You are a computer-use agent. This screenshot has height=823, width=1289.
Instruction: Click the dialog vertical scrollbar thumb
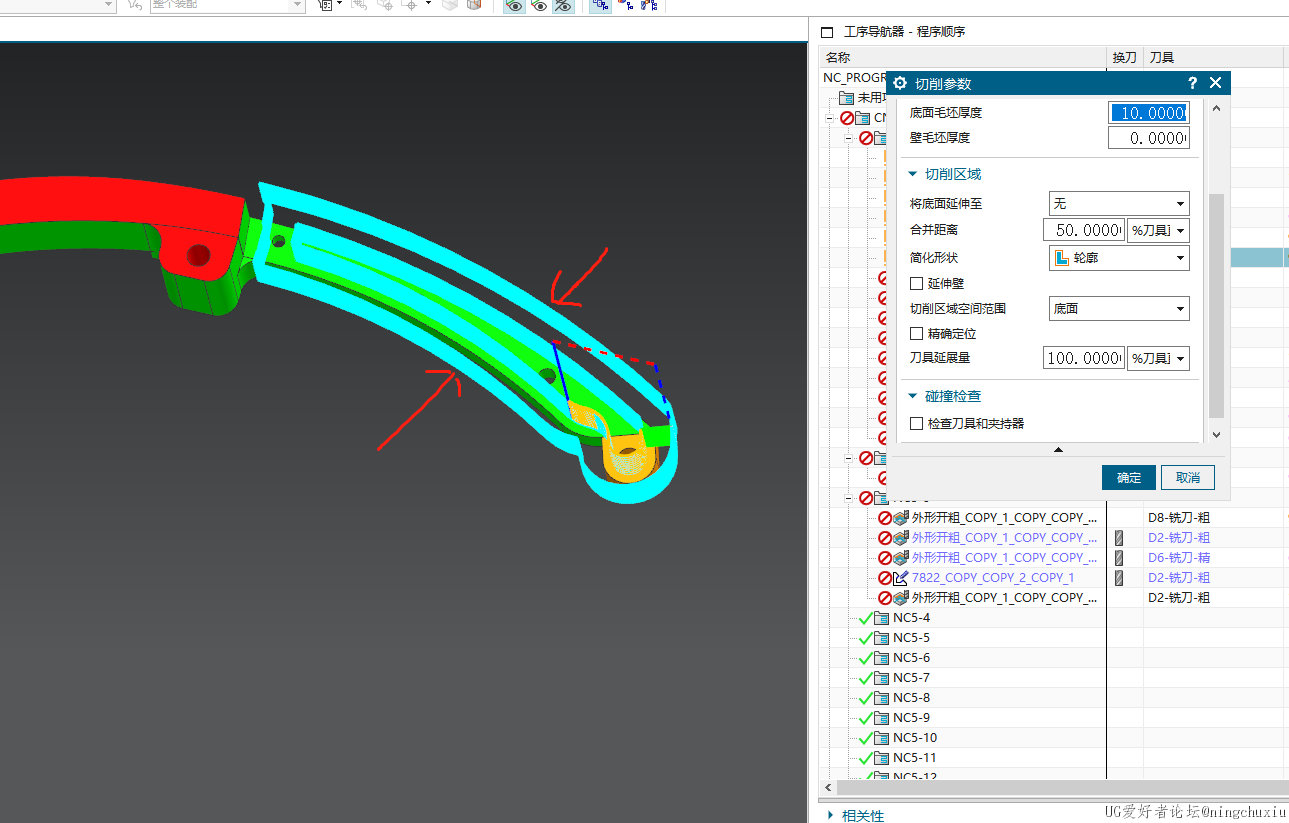click(x=1216, y=306)
